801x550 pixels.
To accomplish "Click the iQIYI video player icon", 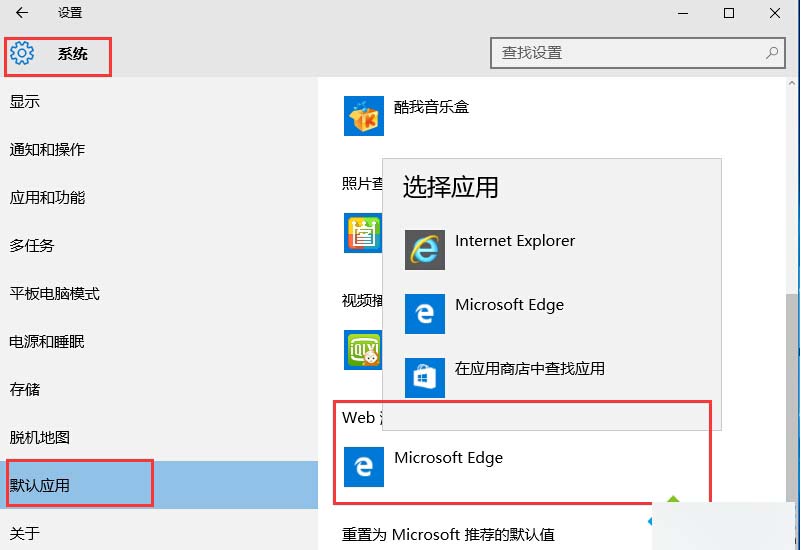I will click(x=363, y=350).
